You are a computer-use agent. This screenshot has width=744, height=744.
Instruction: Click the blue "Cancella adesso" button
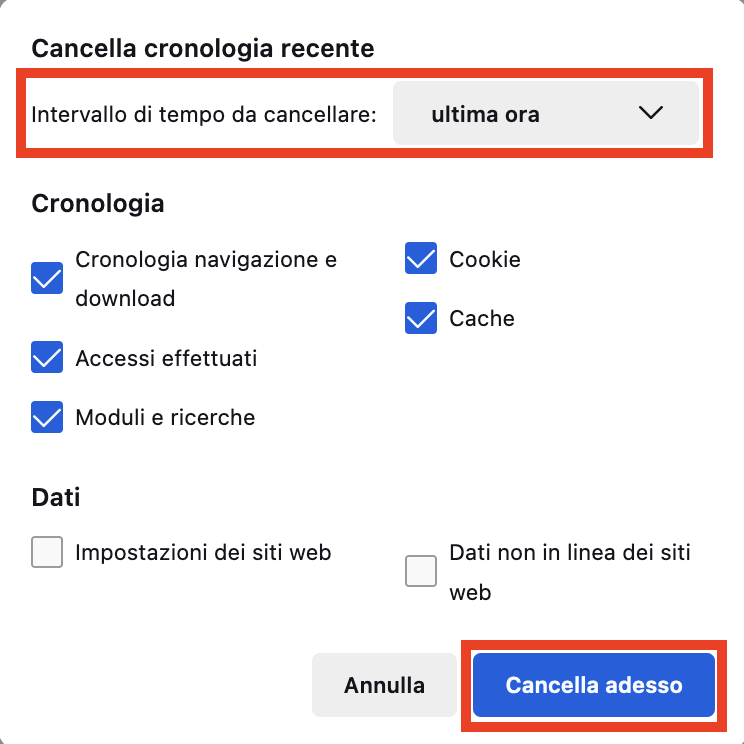click(x=594, y=685)
